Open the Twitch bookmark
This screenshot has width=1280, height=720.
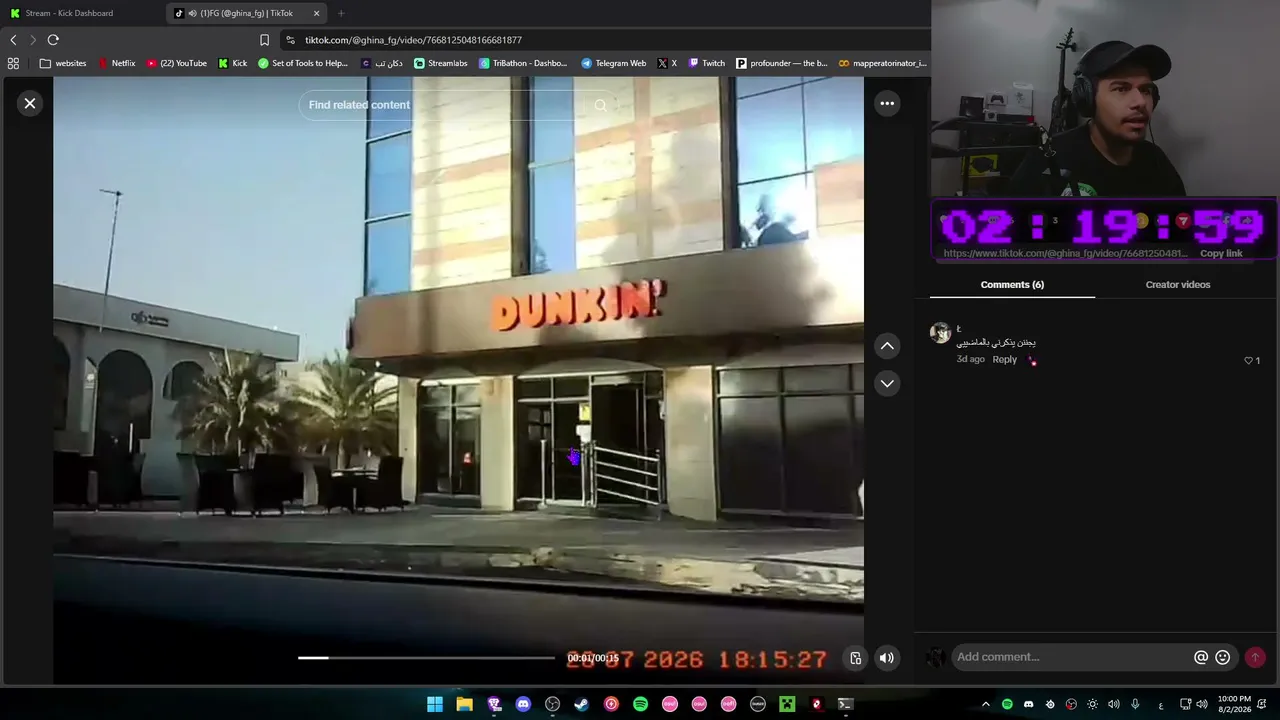pyautogui.click(x=706, y=63)
